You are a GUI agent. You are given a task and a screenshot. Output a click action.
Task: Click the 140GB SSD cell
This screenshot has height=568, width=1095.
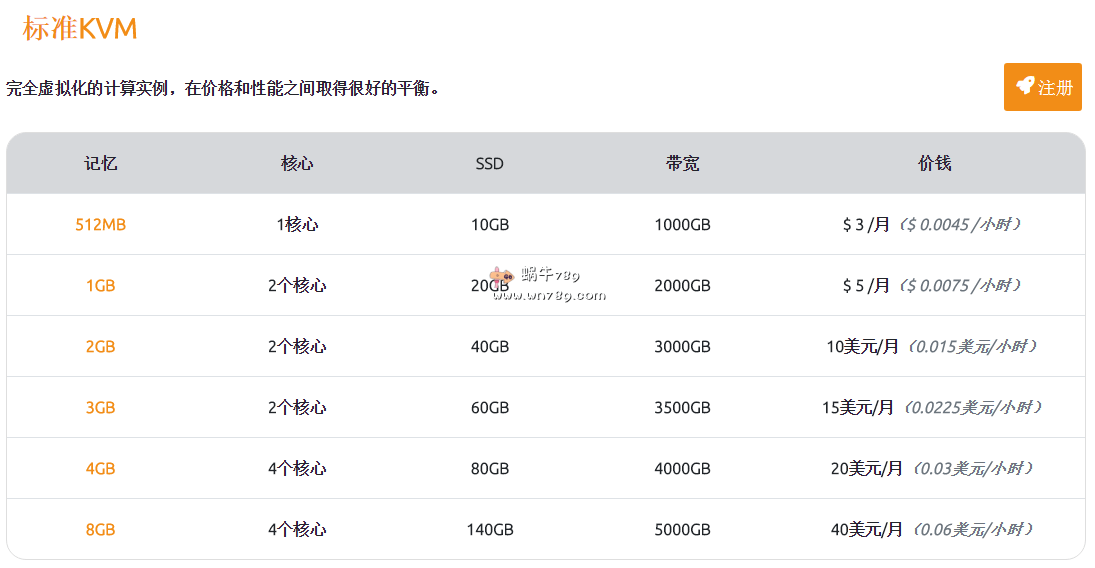click(490, 530)
